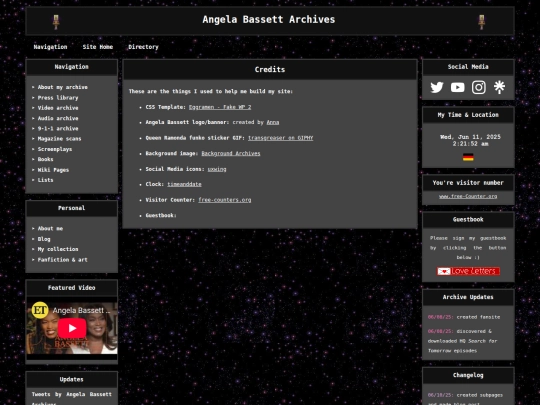Click the date and time clock display

[x=470, y=141]
